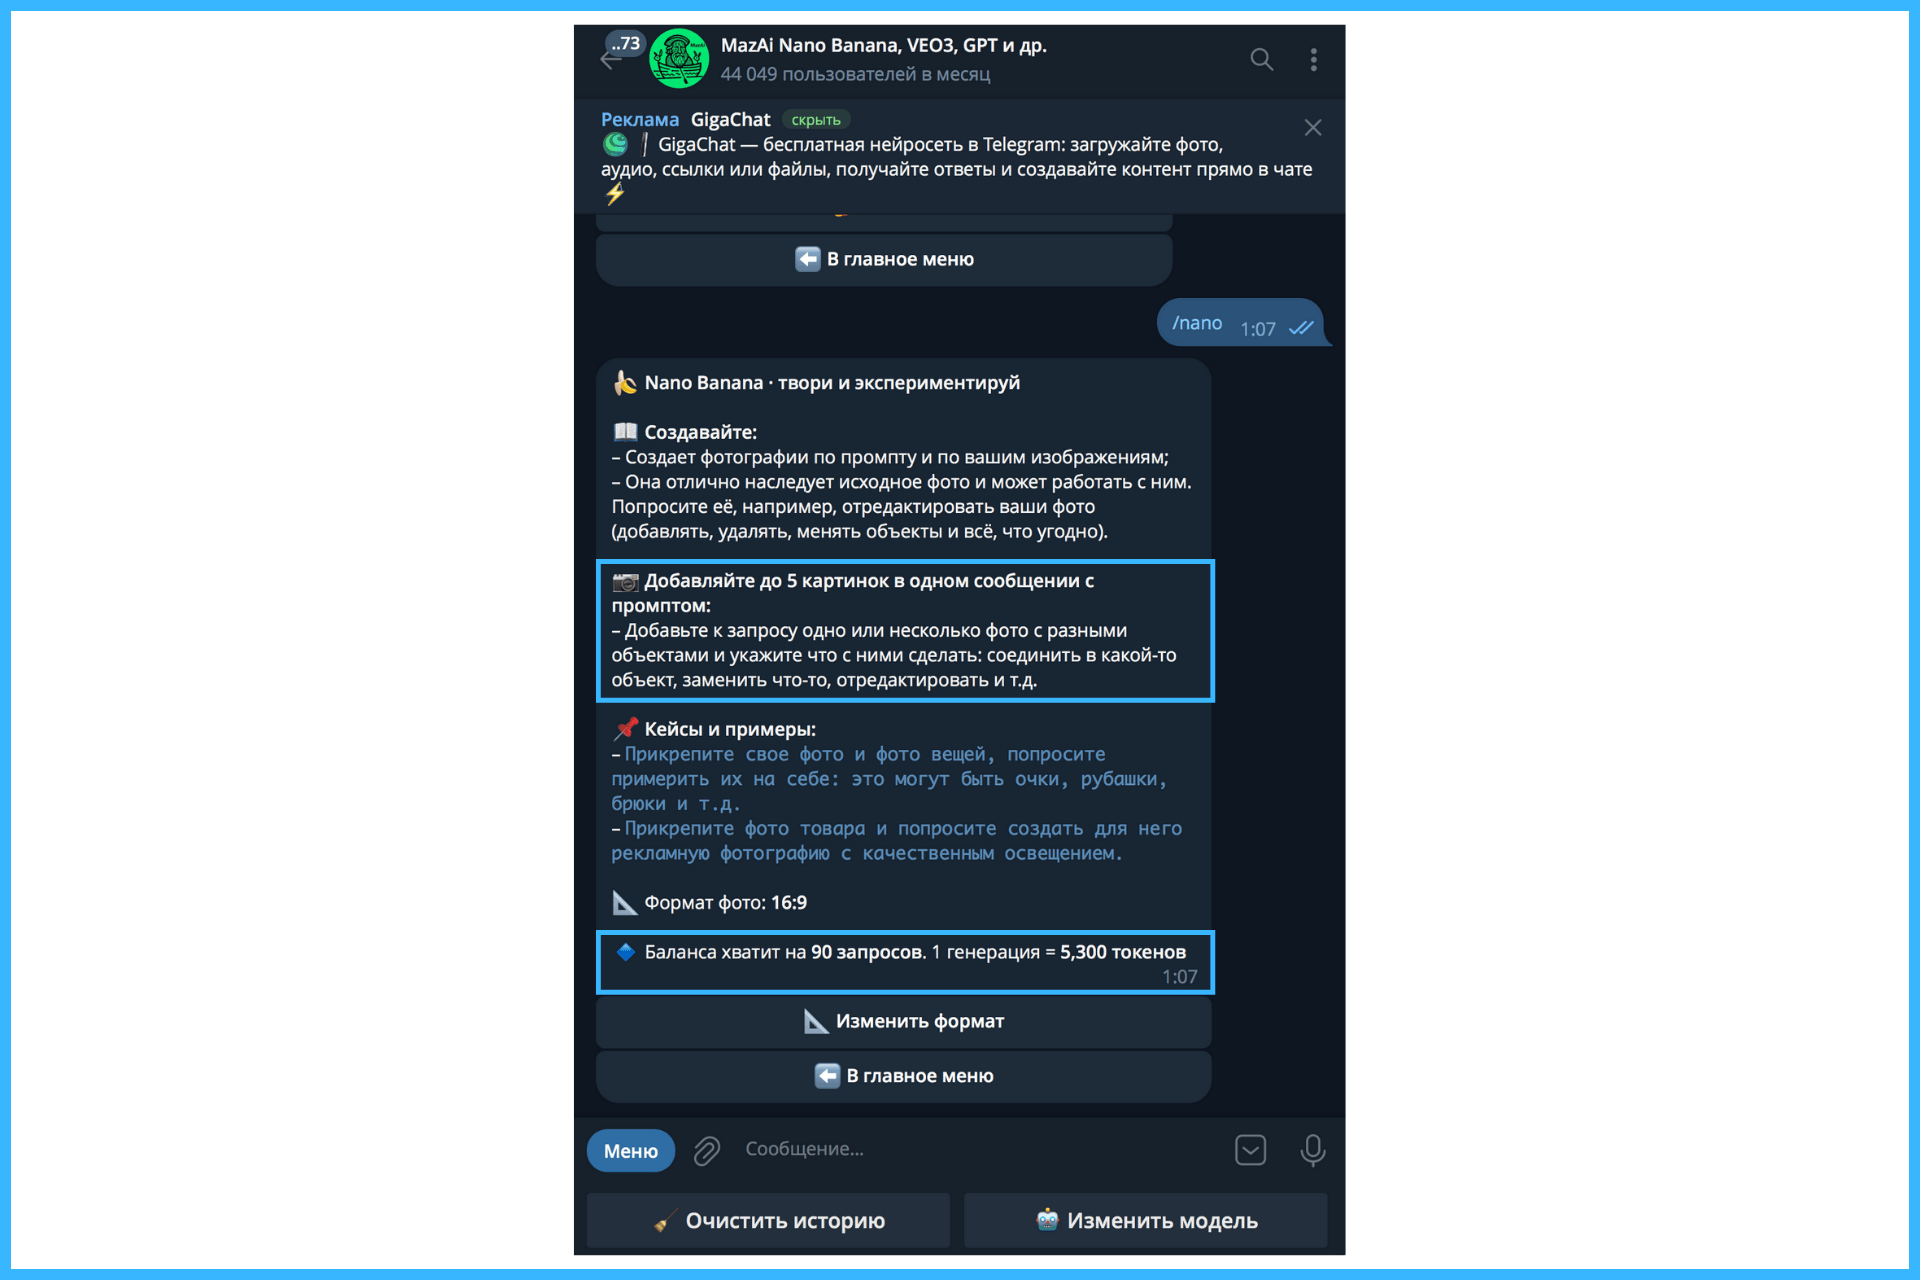Click the microphone voice message icon

pyautogui.click(x=1313, y=1150)
